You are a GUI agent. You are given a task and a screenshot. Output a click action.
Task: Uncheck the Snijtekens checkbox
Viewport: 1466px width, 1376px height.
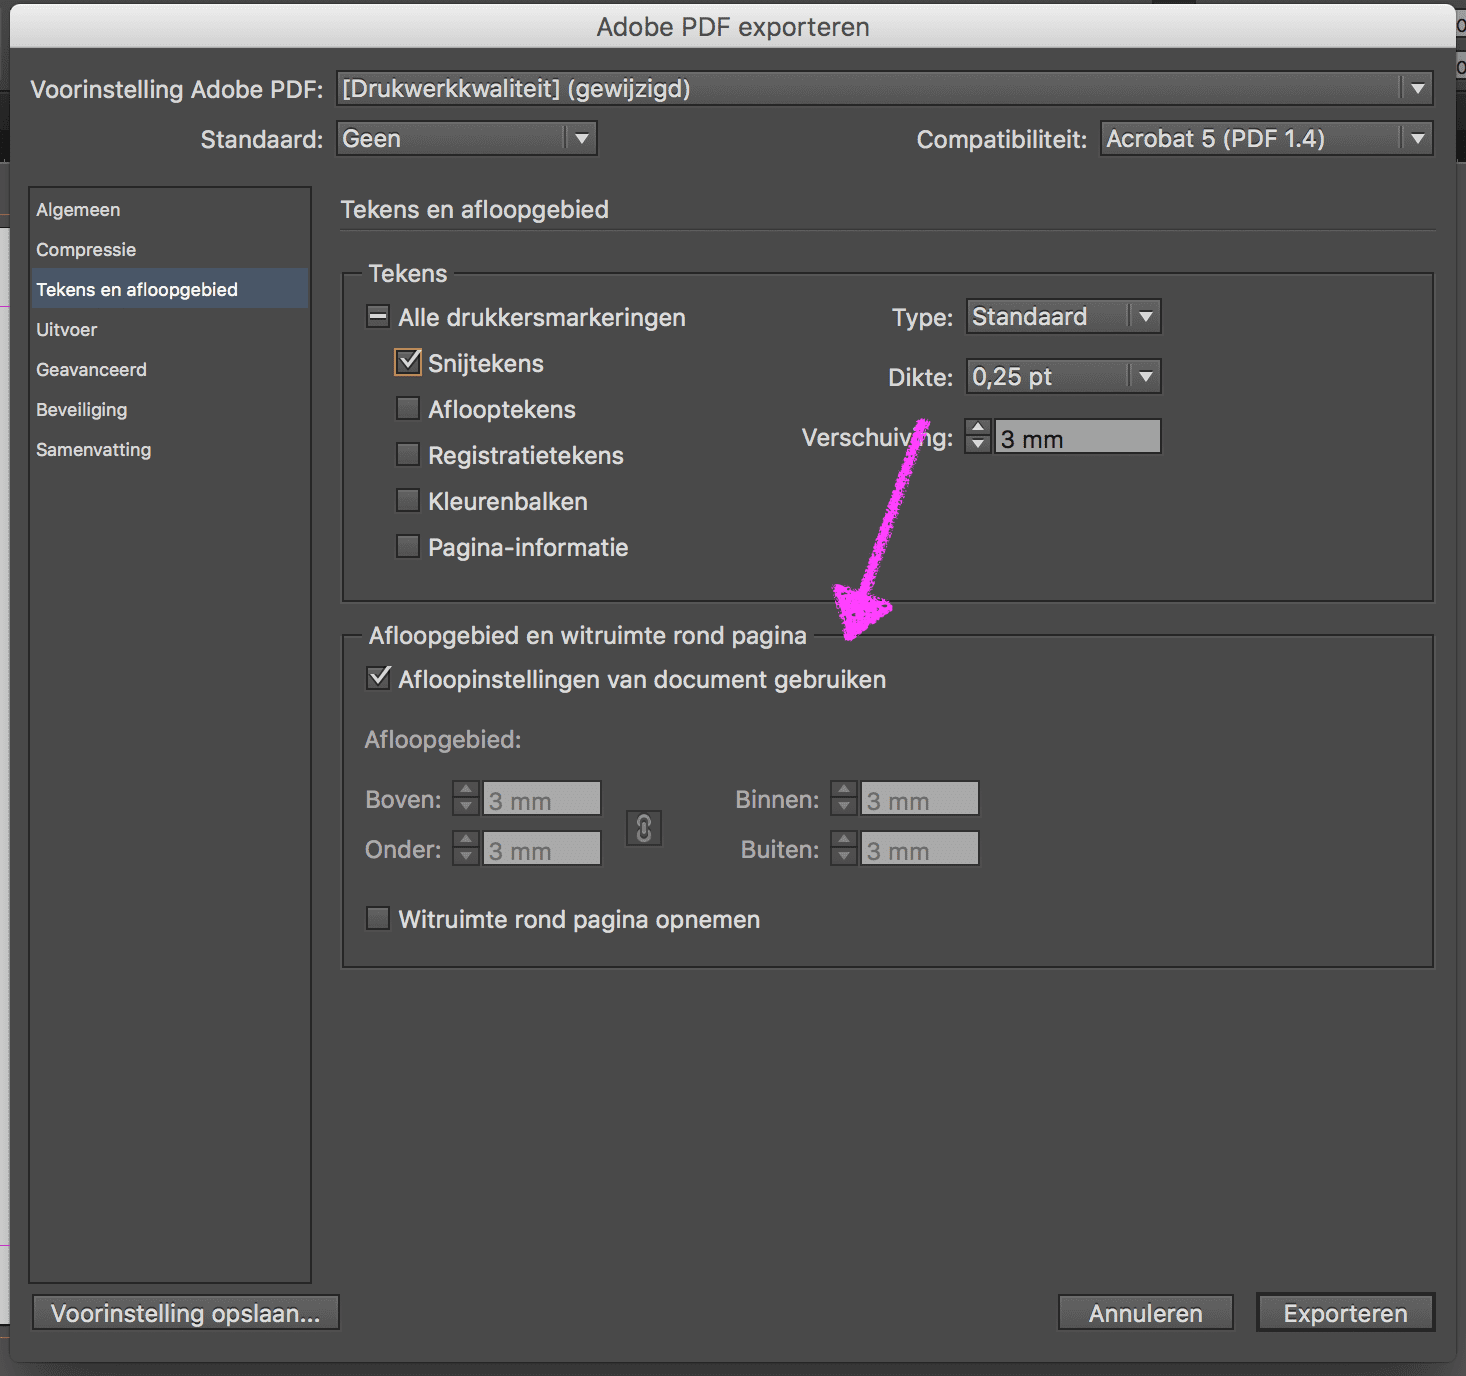pyautogui.click(x=408, y=362)
